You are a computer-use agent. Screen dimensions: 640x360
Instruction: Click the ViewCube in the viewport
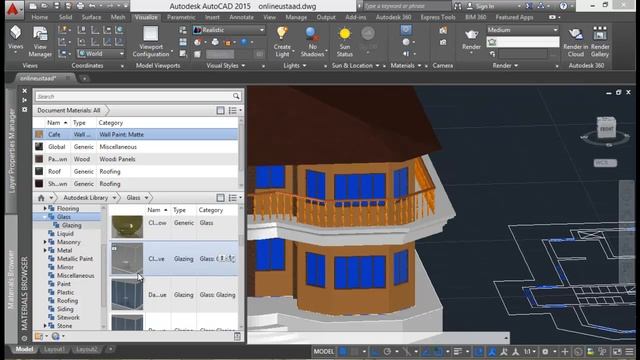606,127
